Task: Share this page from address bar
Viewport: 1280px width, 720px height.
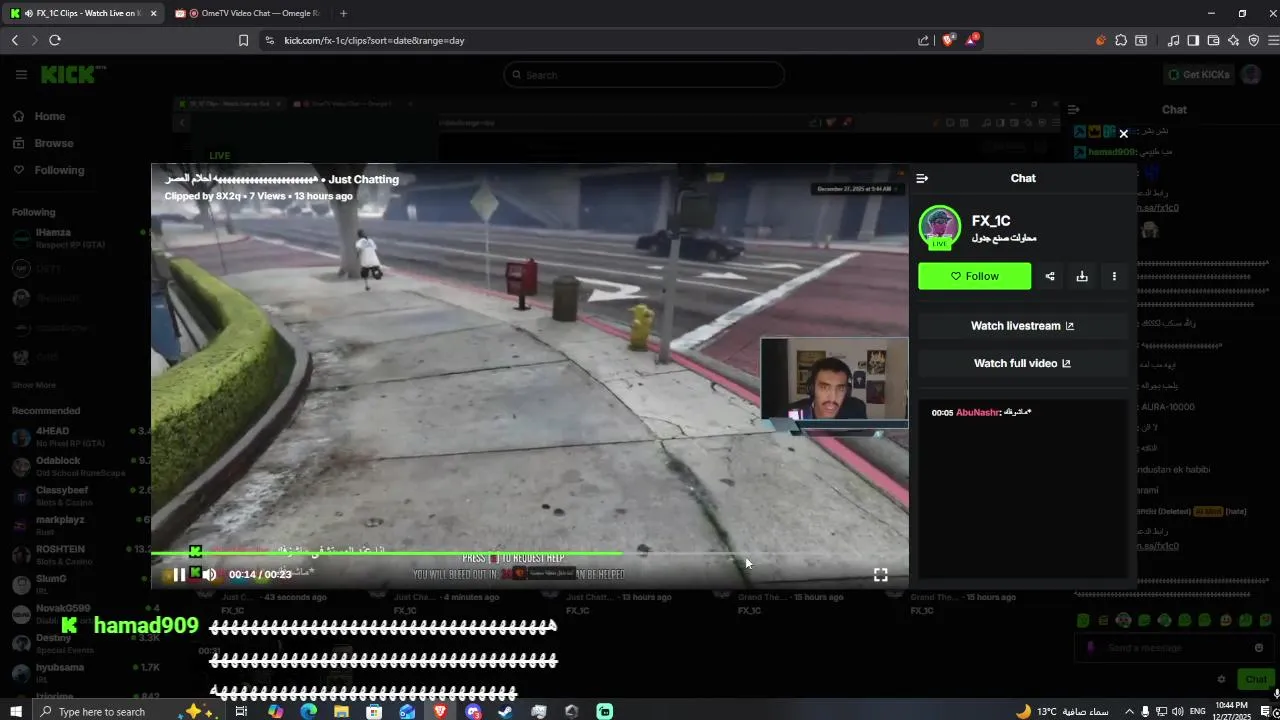Action: pos(923,40)
